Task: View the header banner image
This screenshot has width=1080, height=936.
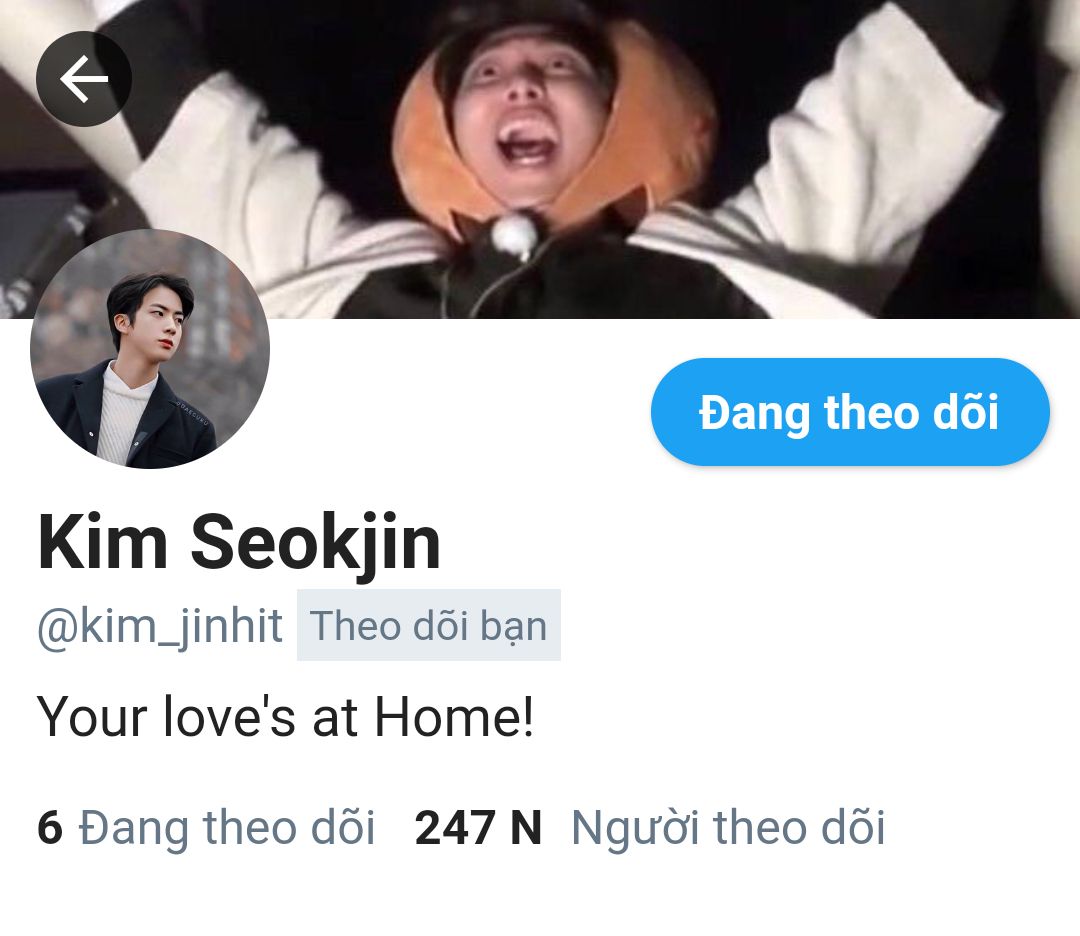Action: (x=540, y=159)
